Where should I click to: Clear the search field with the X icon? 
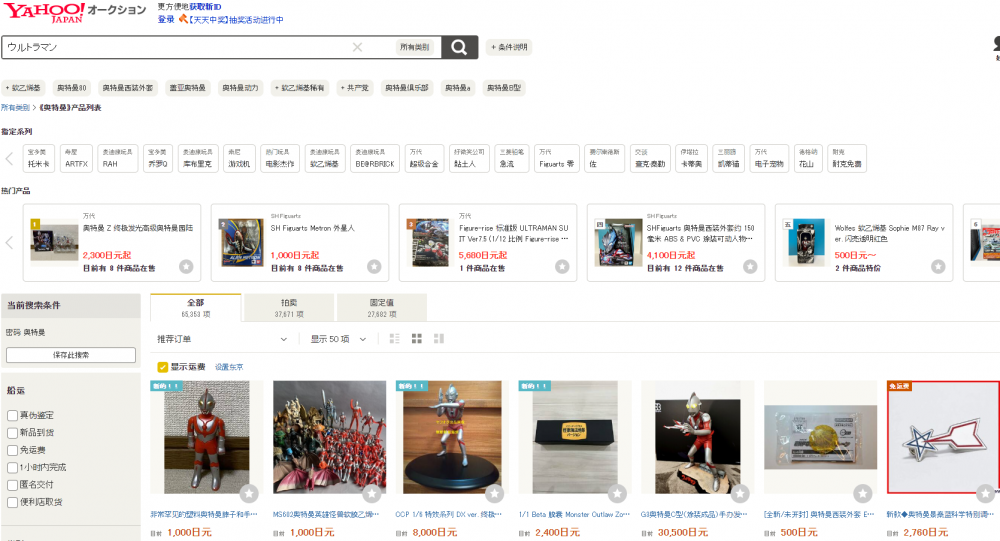[x=357, y=47]
